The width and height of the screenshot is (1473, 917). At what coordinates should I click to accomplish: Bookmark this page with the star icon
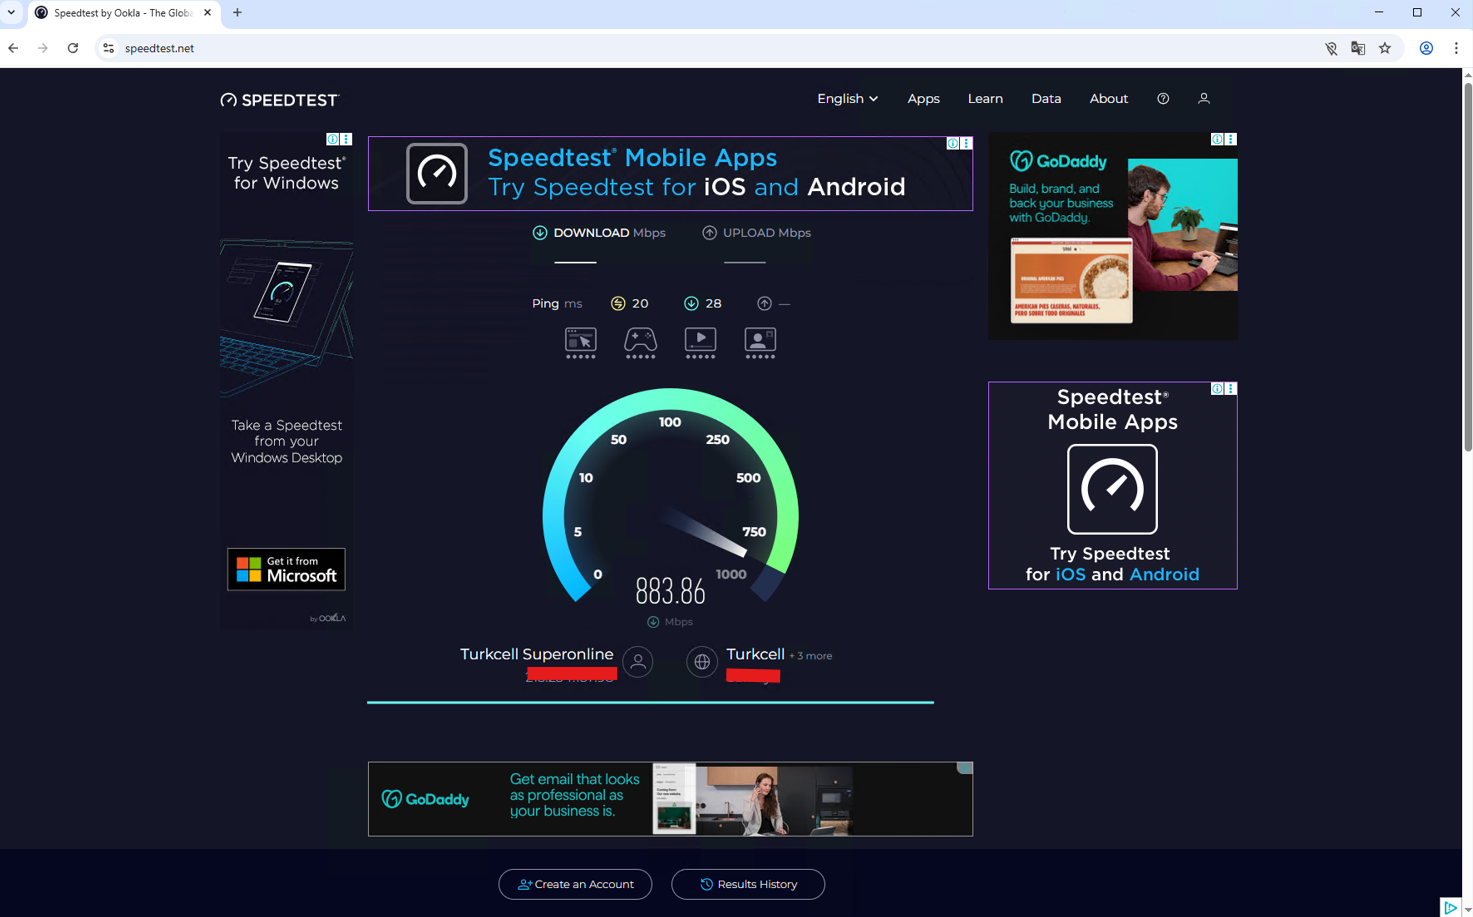pos(1385,48)
